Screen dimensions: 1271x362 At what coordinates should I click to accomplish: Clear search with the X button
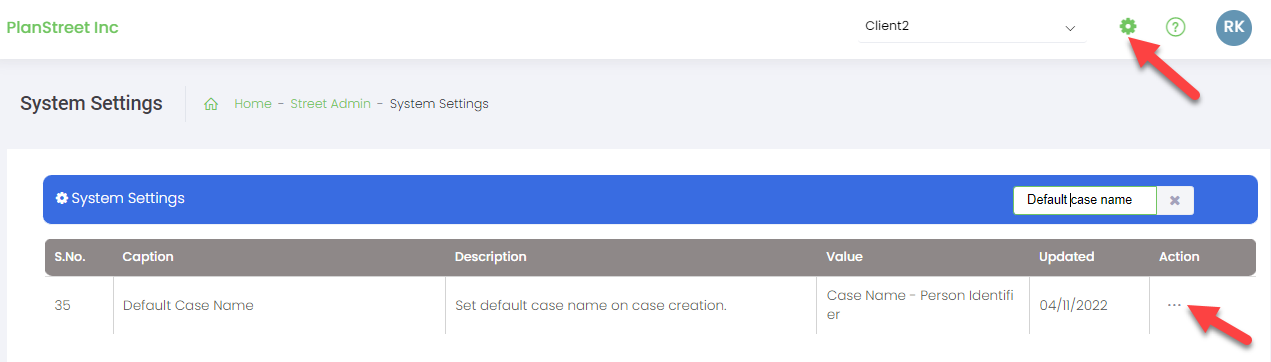pos(1175,200)
